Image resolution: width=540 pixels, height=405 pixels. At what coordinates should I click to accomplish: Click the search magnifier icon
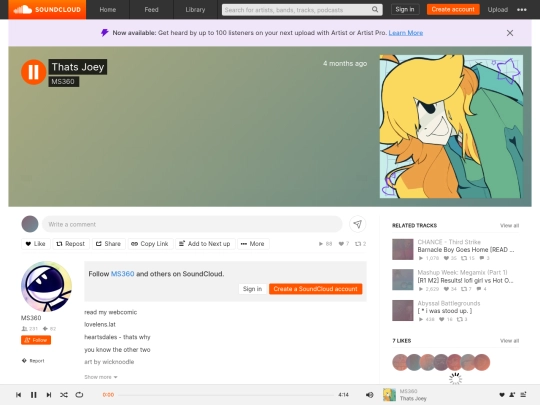click(375, 10)
